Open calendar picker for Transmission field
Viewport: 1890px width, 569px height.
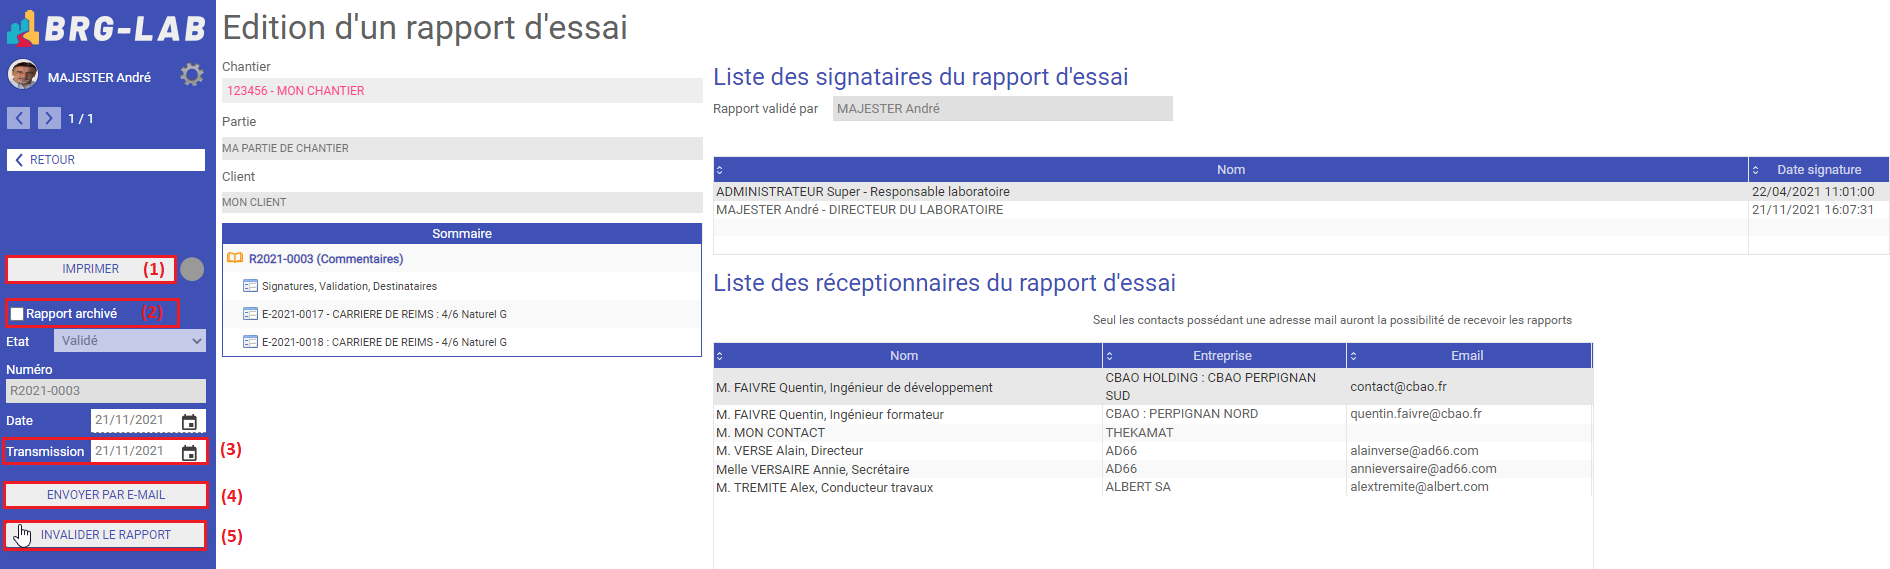pyautogui.click(x=189, y=453)
